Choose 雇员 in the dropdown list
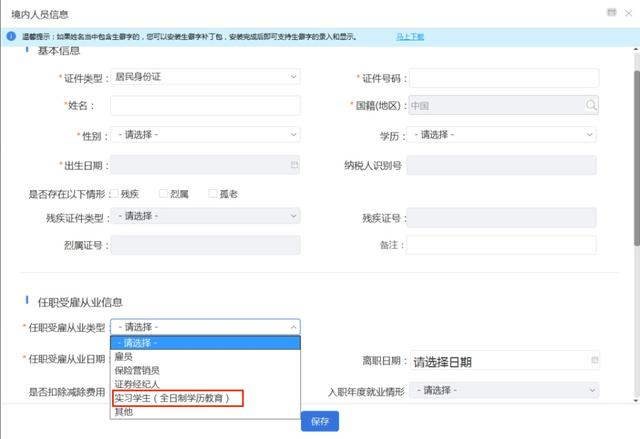The height and width of the screenshot is (439, 640). pos(125,356)
